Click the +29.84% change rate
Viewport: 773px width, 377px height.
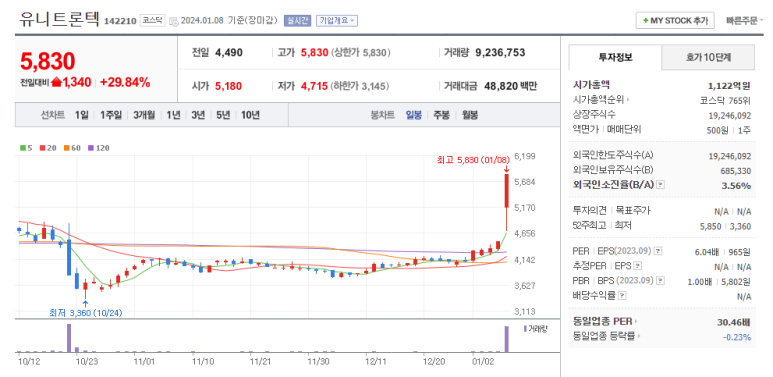point(125,83)
